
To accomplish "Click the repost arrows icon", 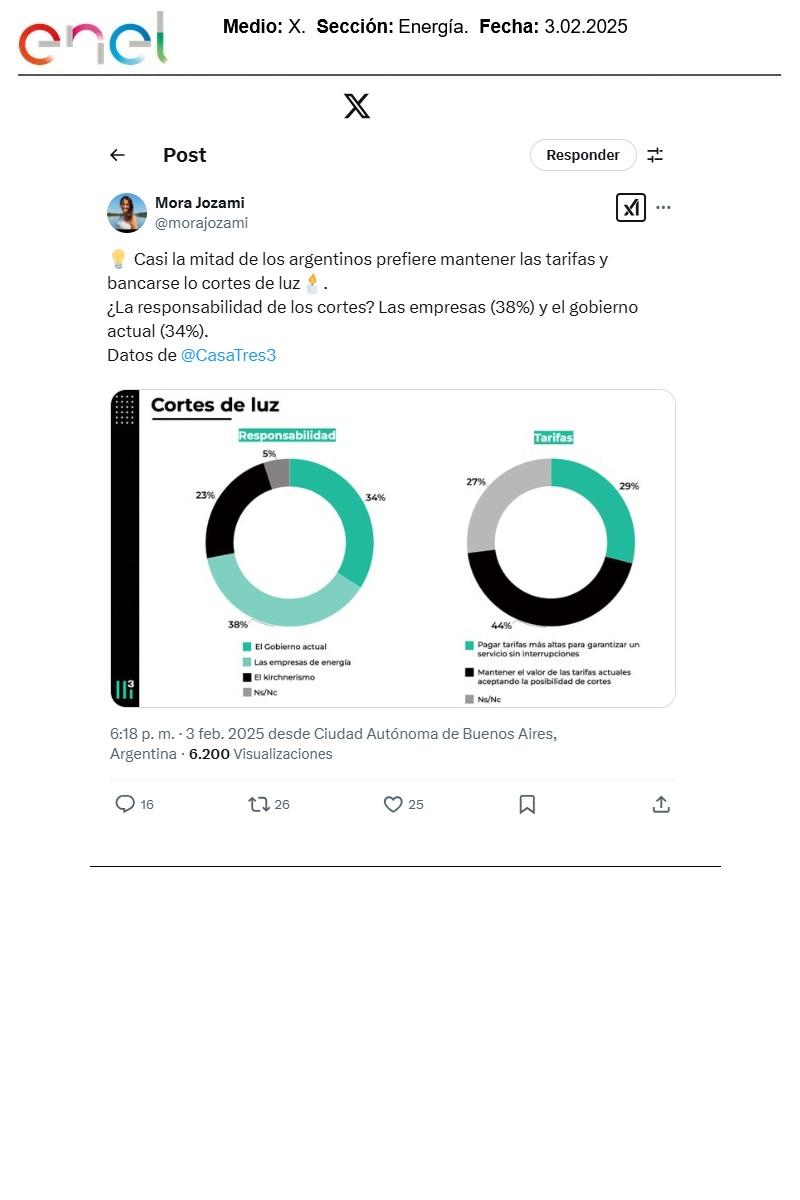I will point(259,804).
